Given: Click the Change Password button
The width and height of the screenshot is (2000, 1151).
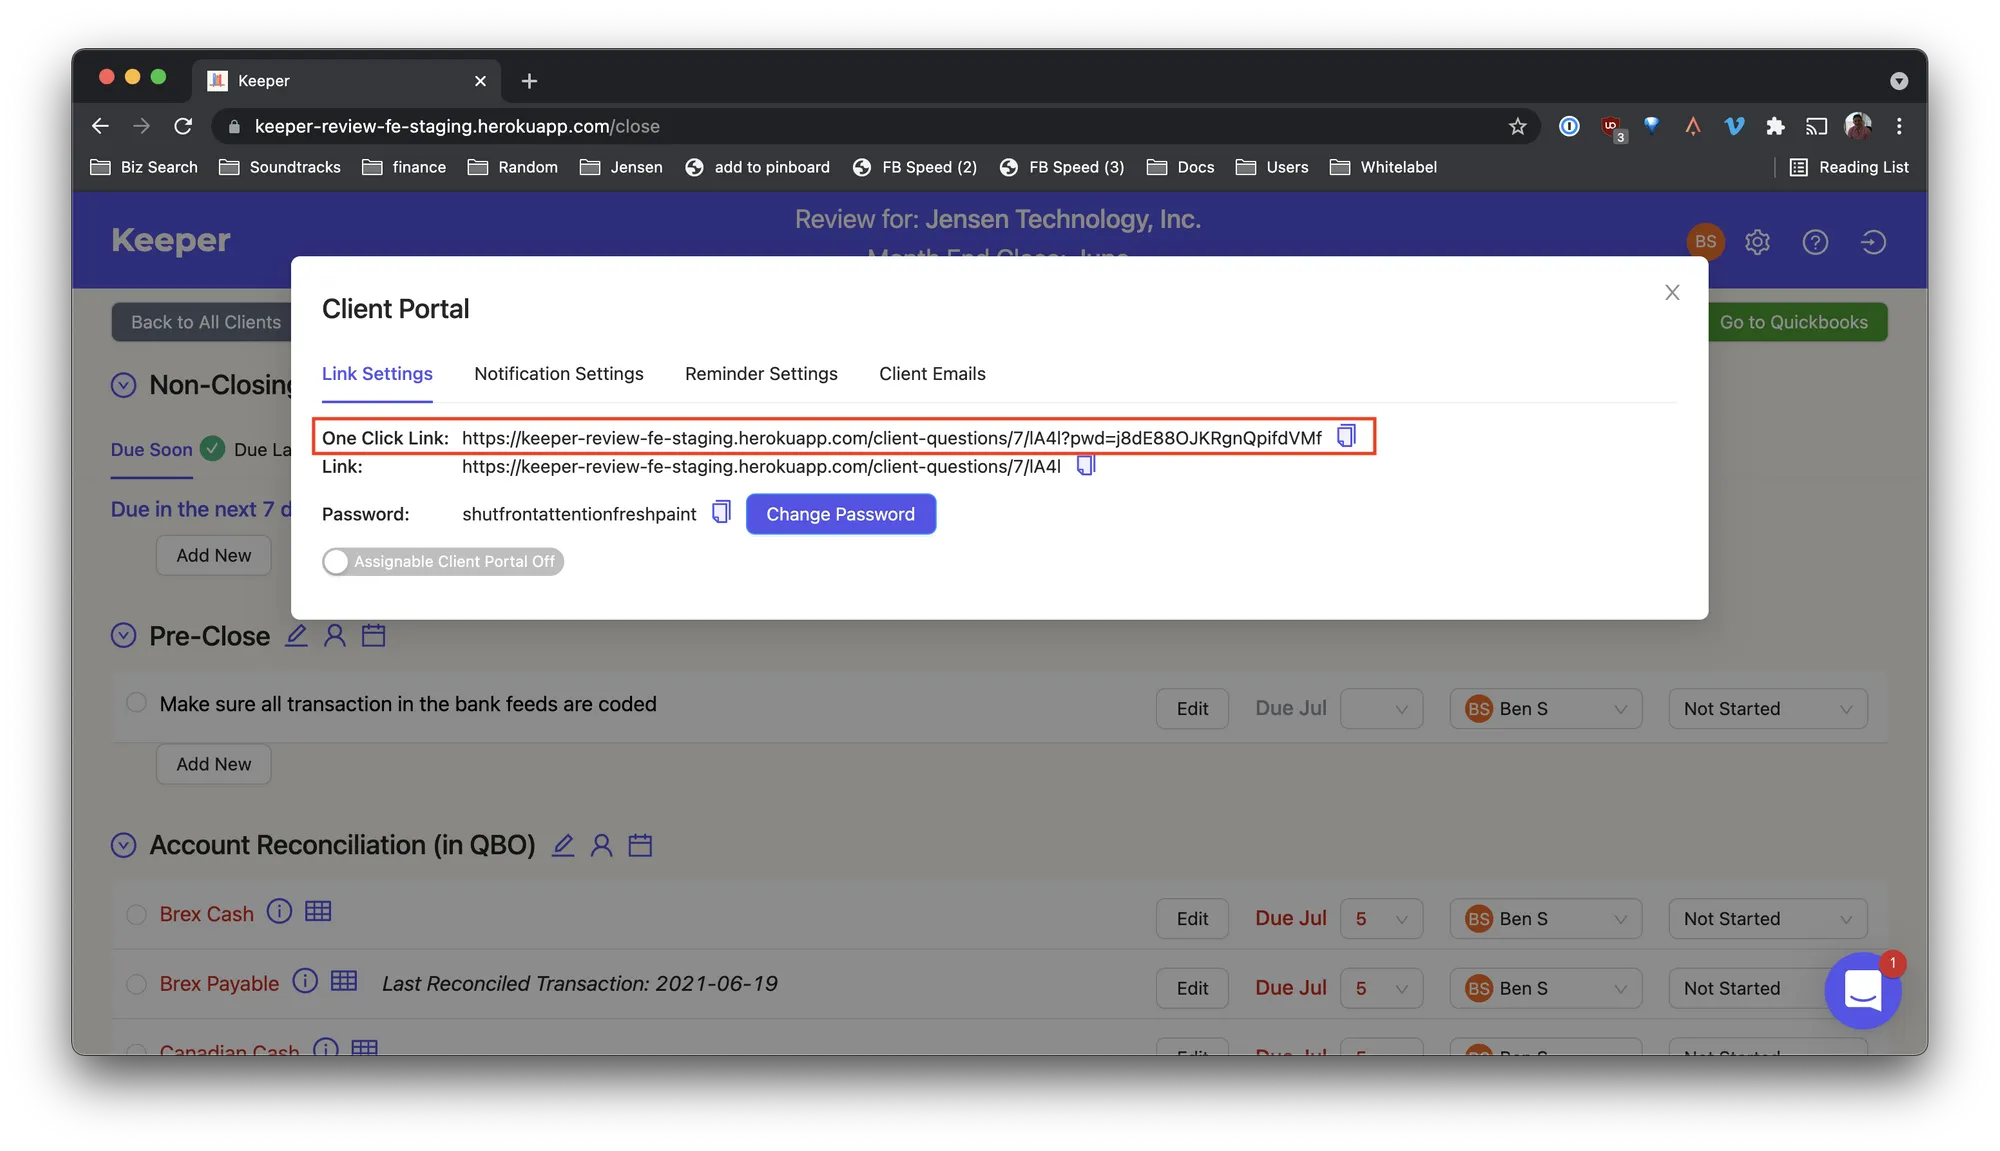Looking at the screenshot, I should click(840, 514).
